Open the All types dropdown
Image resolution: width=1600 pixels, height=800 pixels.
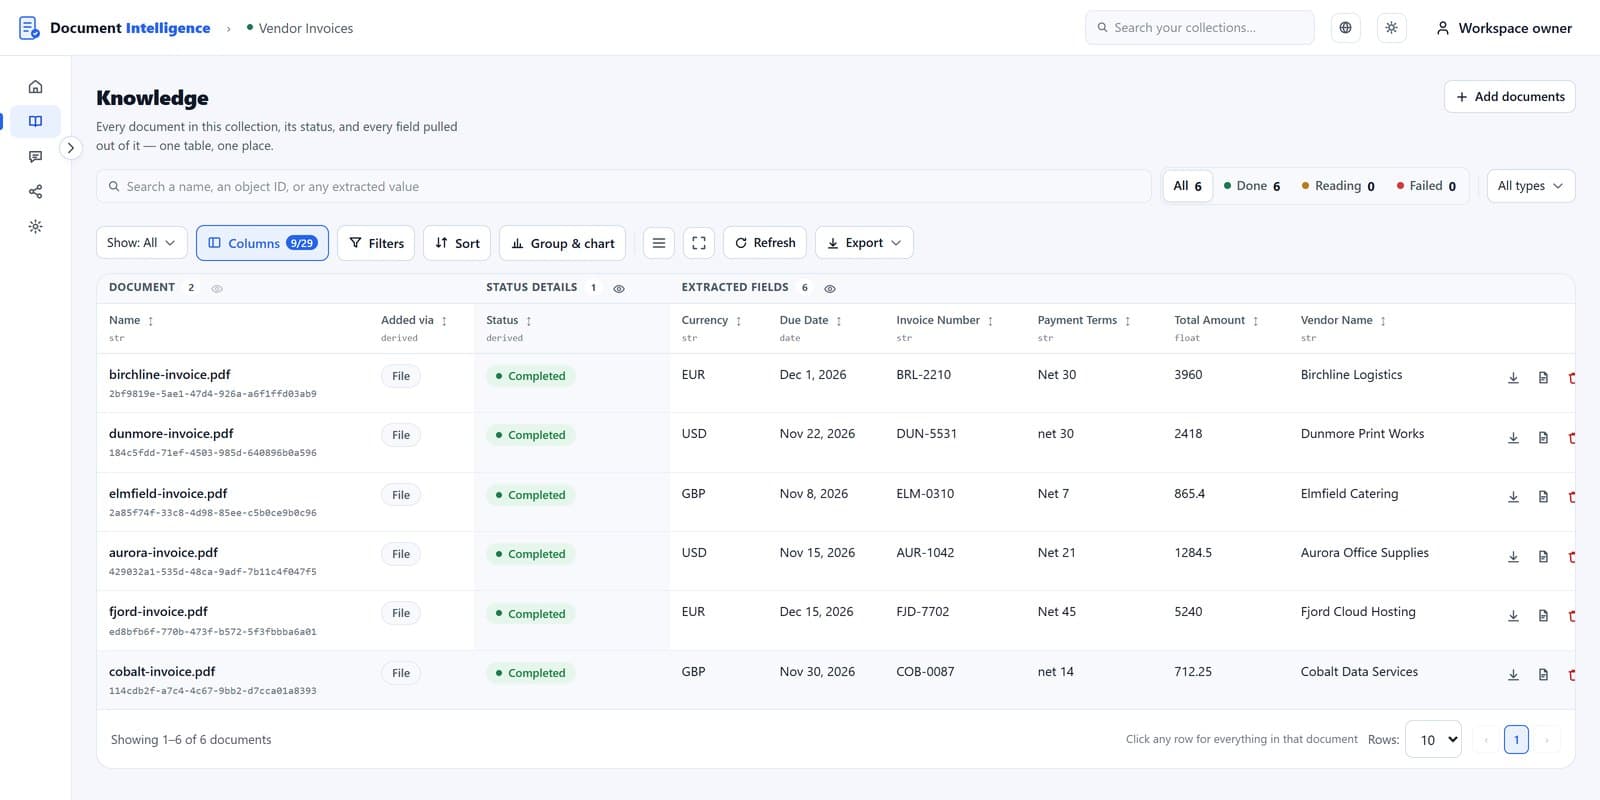tap(1530, 186)
